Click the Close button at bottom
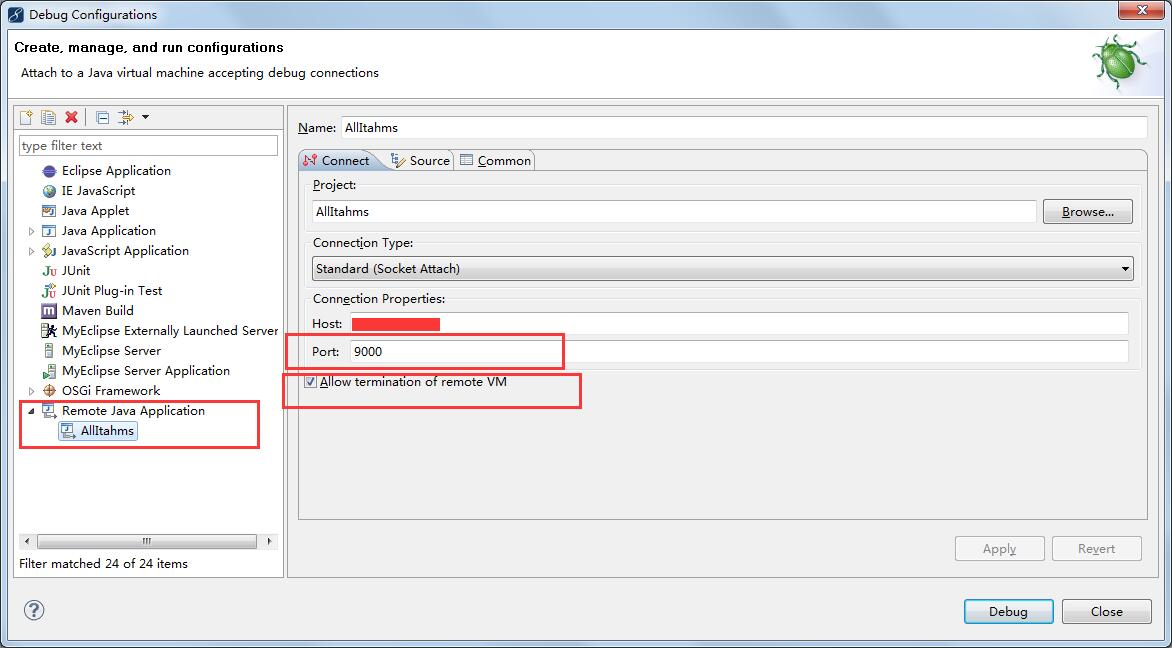1172x648 pixels. point(1106,611)
